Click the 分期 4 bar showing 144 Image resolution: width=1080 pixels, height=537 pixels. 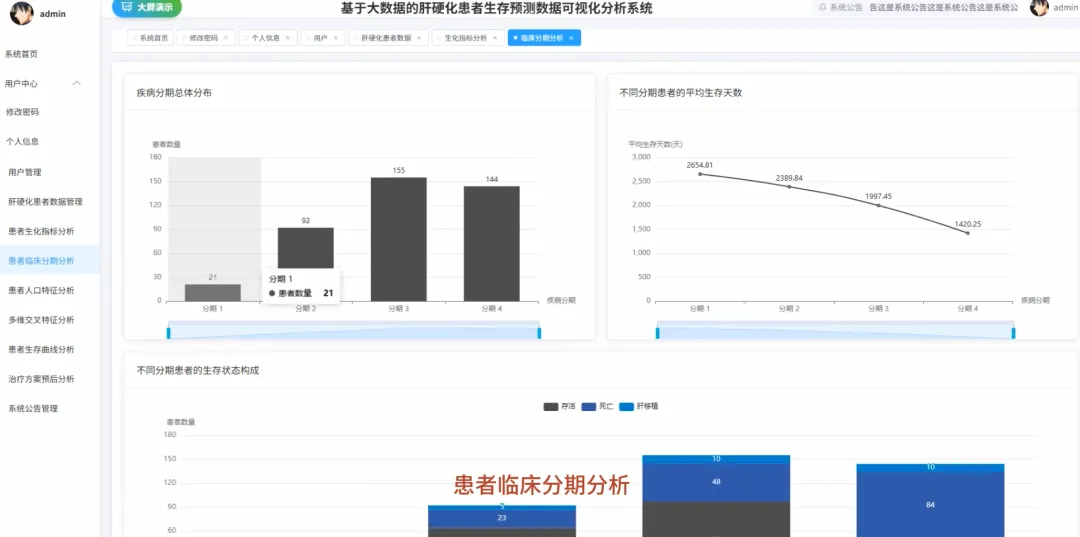click(x=492, y=243)
